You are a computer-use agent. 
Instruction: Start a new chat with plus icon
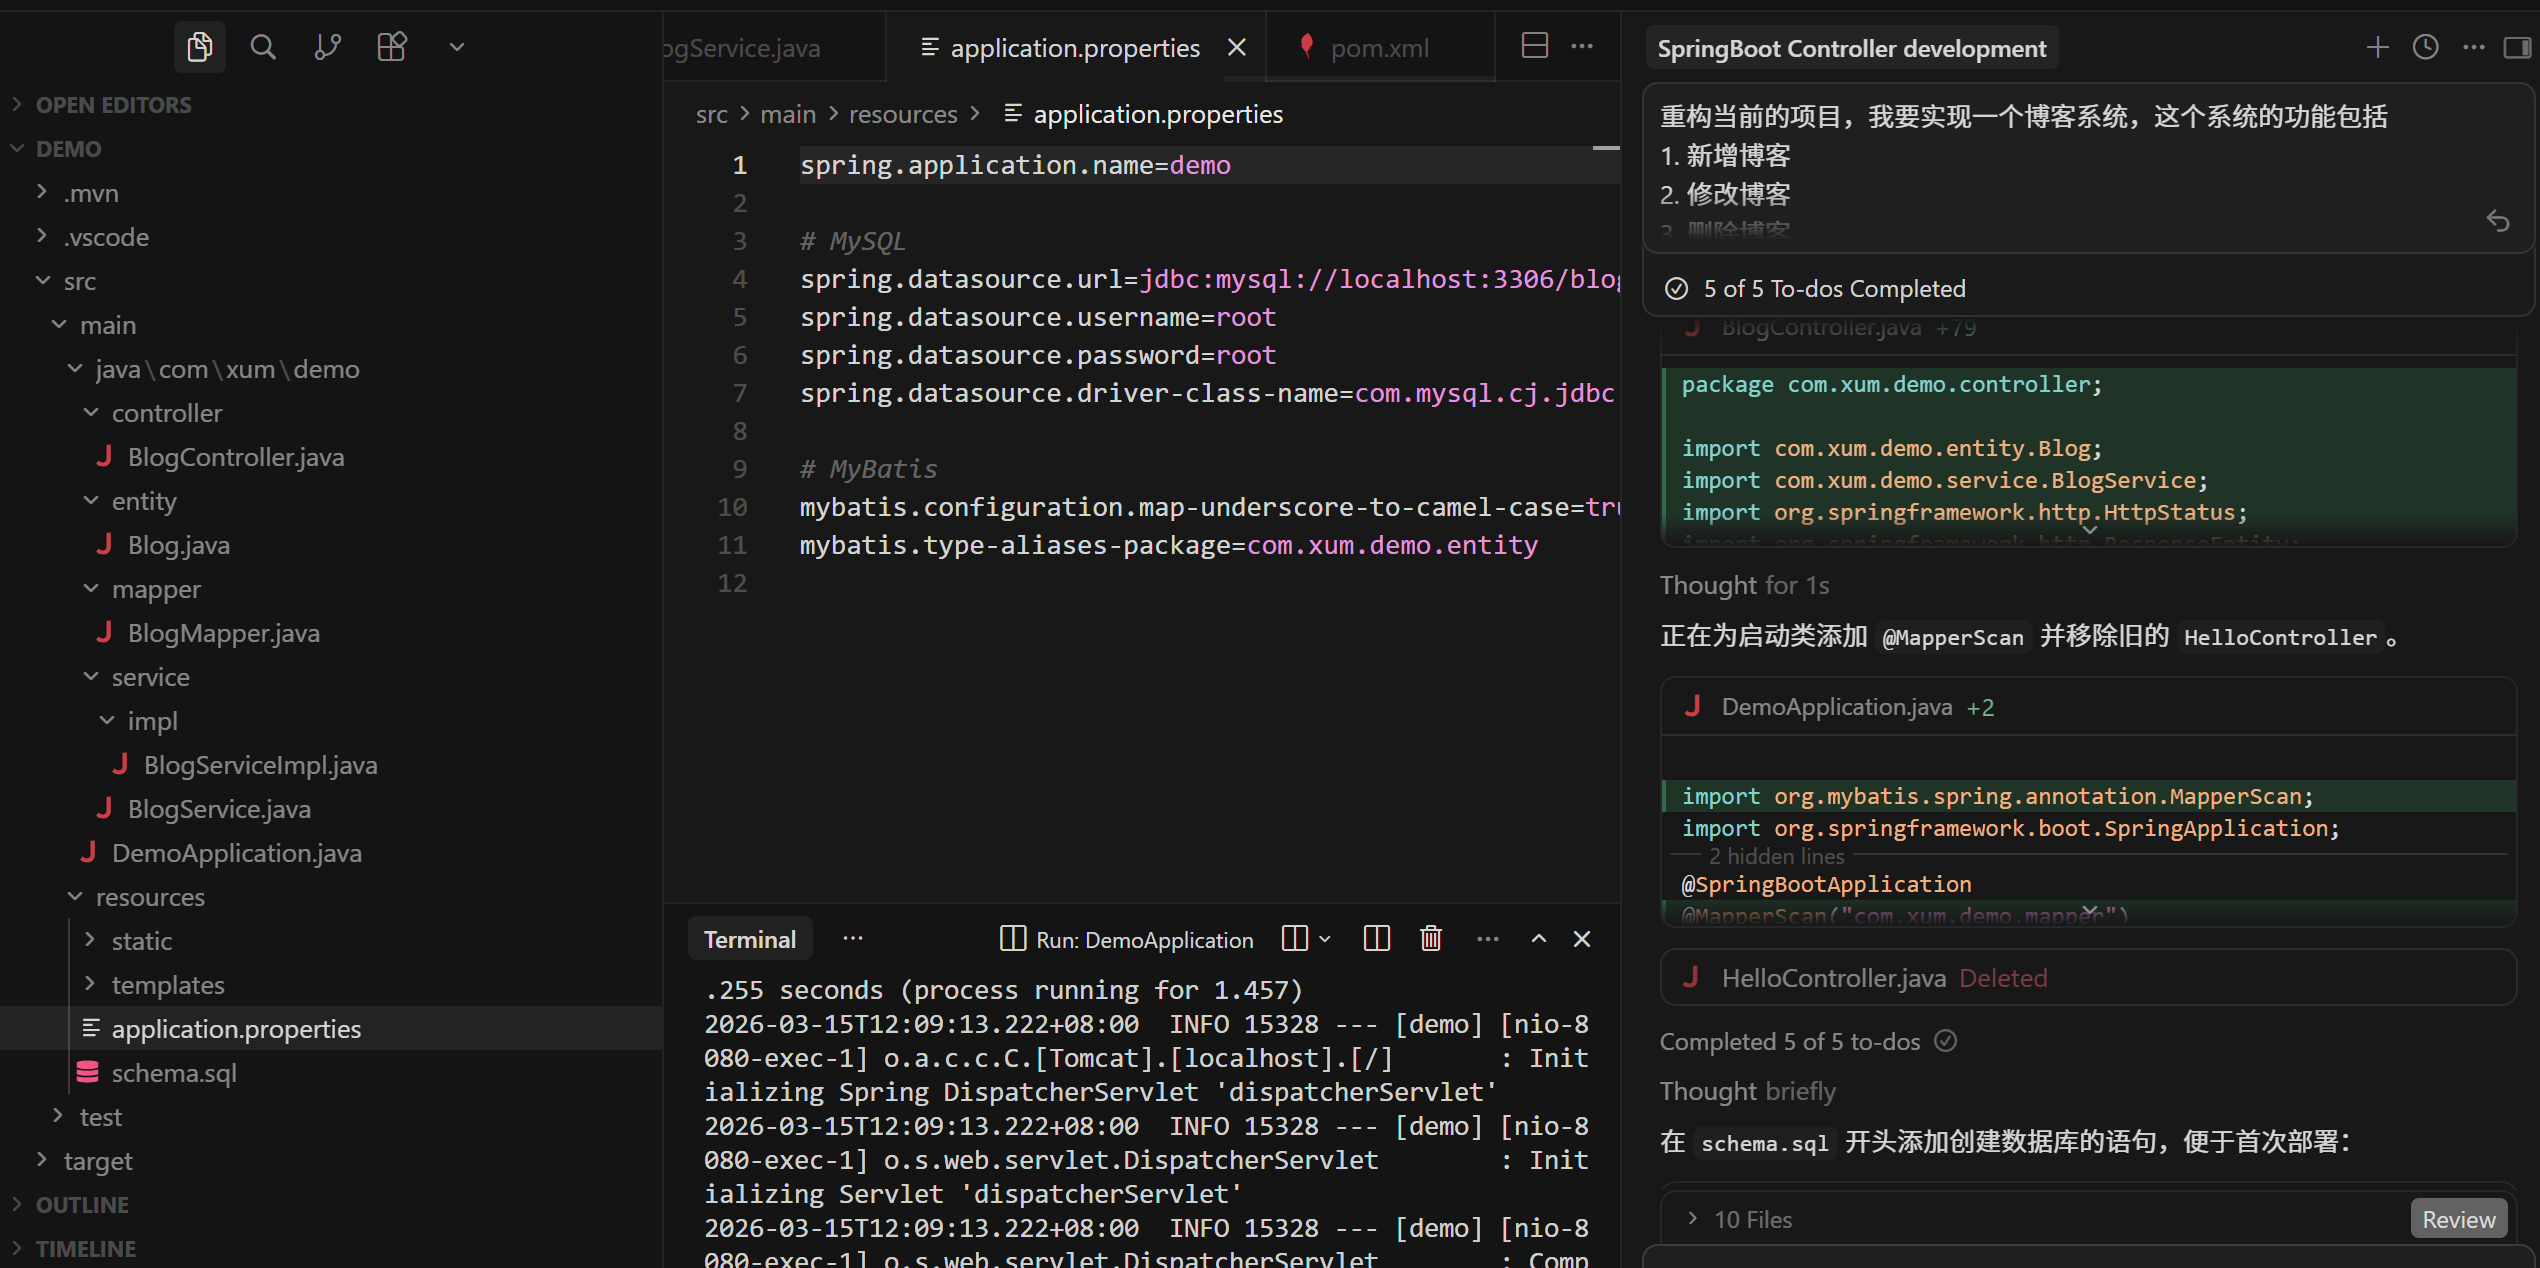pos(2377,47)
